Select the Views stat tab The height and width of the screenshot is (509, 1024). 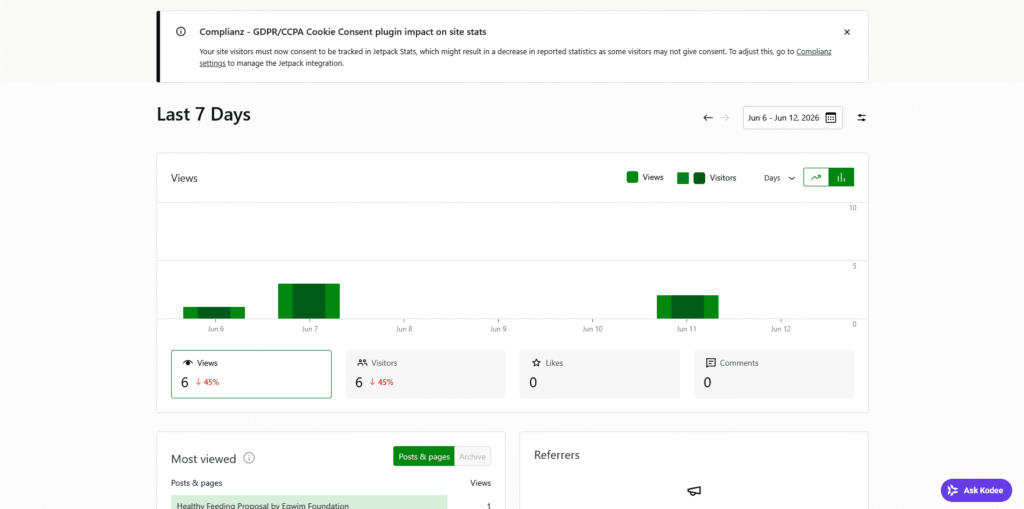[x=251, y=374]
